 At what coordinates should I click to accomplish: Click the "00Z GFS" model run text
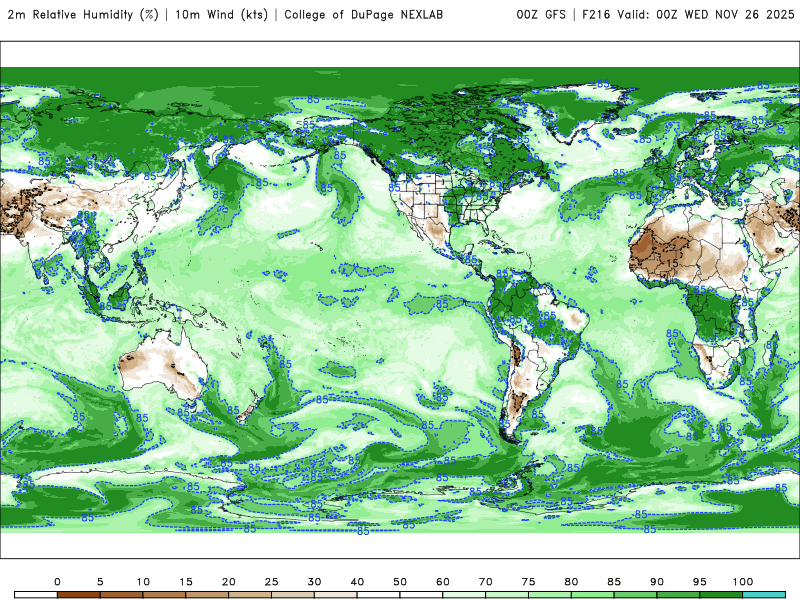coord(541,14)
